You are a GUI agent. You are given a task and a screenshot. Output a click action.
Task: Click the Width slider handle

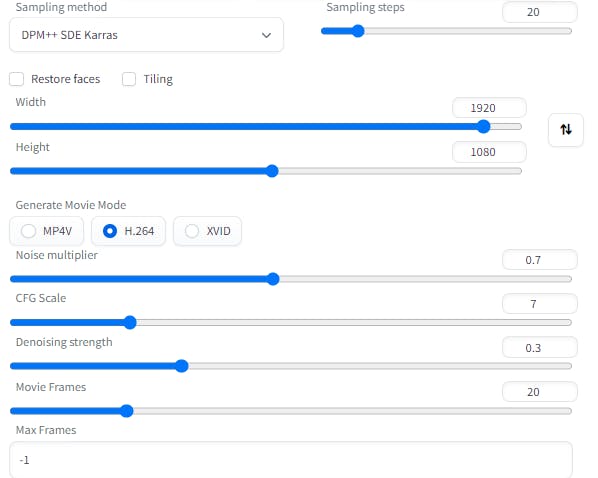tap(484, 126)
